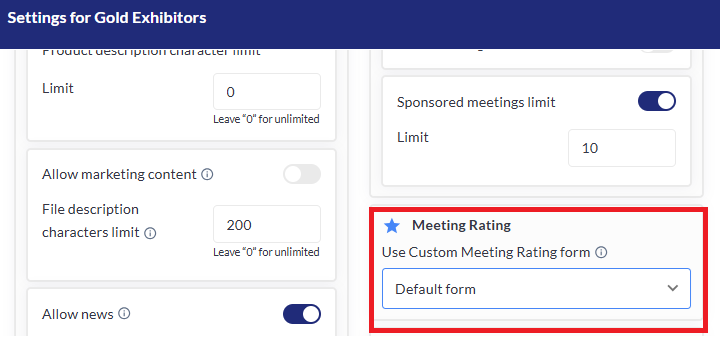Click the Sponsored meetings Limit field showing 10
This screenshot has width=720, height=362.
pos(622,148)
